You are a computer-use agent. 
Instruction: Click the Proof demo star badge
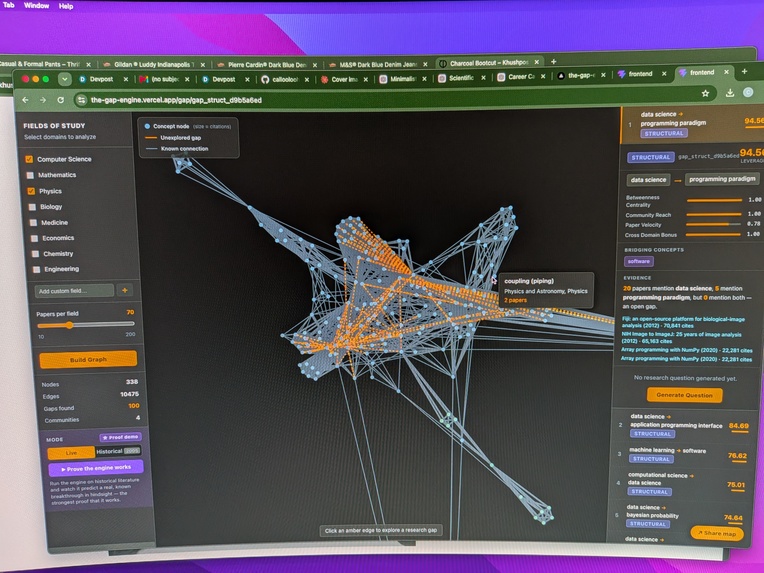(120, 437)
